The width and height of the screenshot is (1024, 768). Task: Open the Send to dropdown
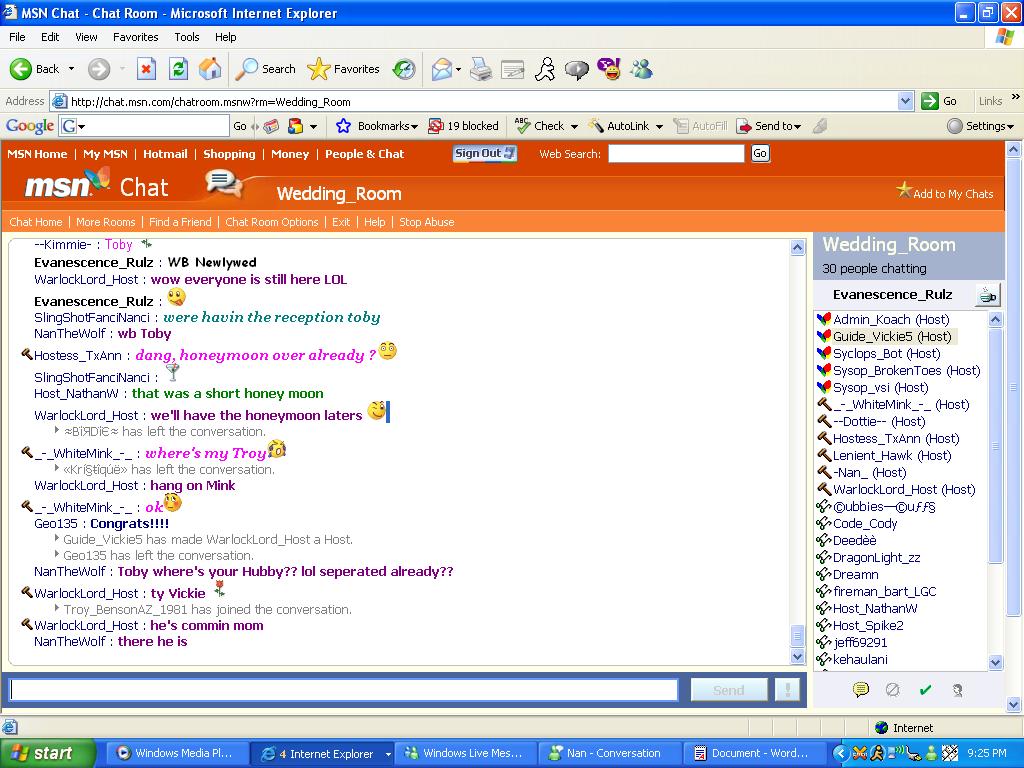[x=769, y=126]
